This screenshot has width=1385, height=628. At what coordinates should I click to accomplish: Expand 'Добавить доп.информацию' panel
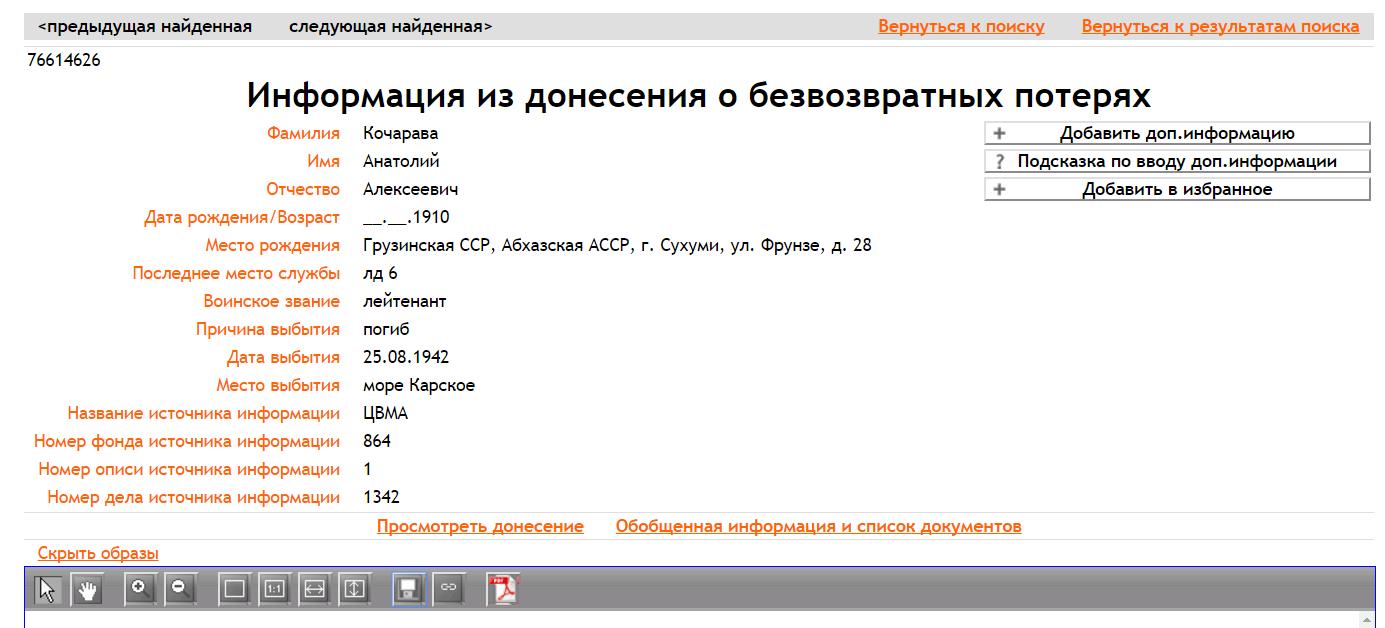pyautogui.click(x=1177, y=133)
